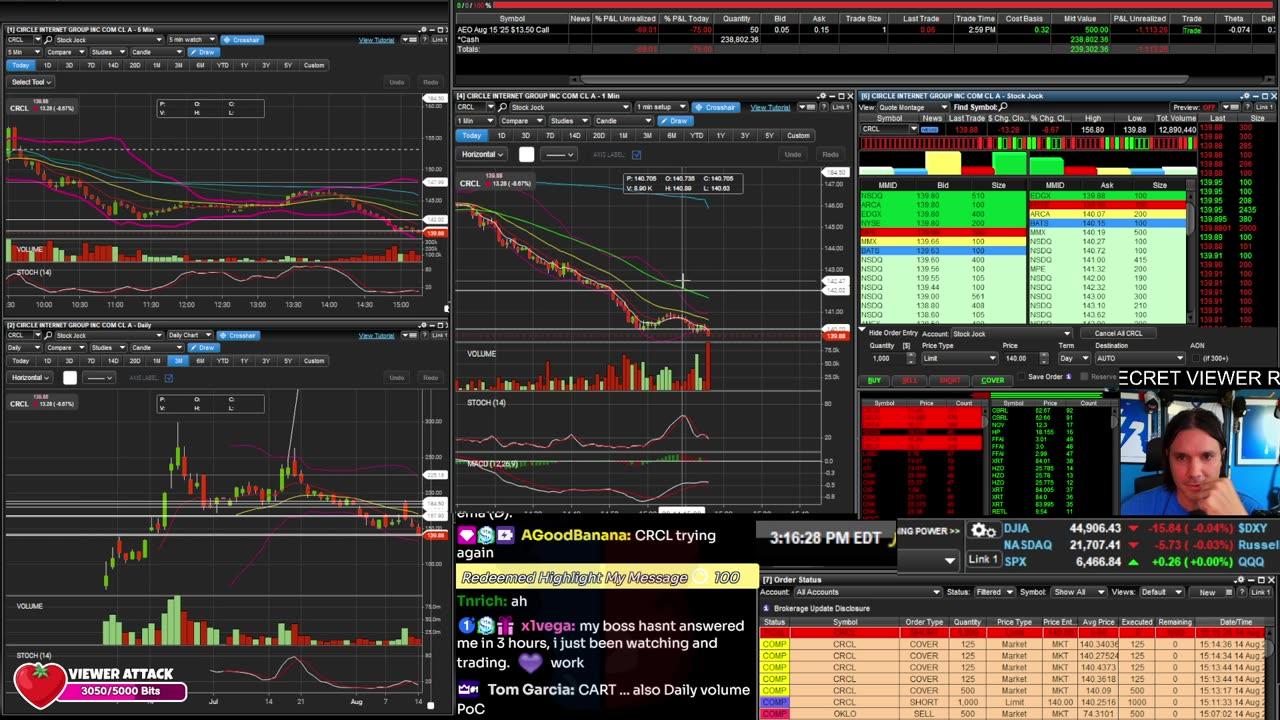The width and height of the screenshot is (1280, 720).
Task: Toggle Crosshair in the 1 Min chart
Action: 715,107
